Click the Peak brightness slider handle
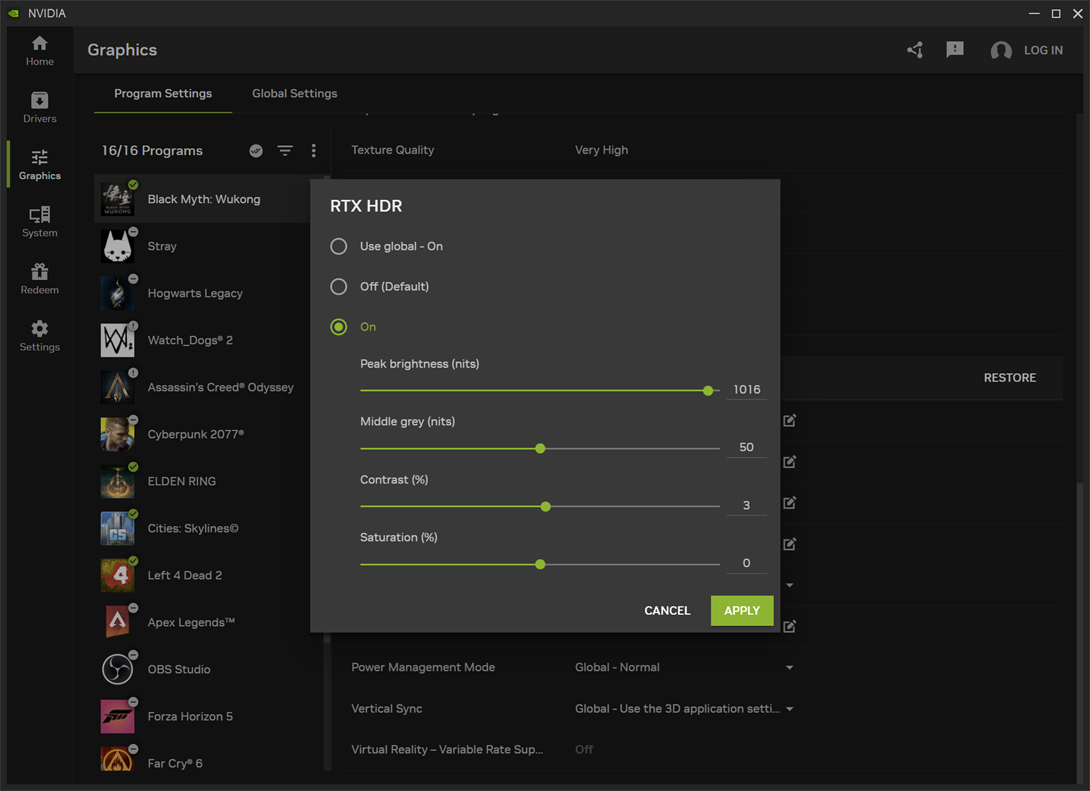 pyautogui.click(x=708, y=391)
